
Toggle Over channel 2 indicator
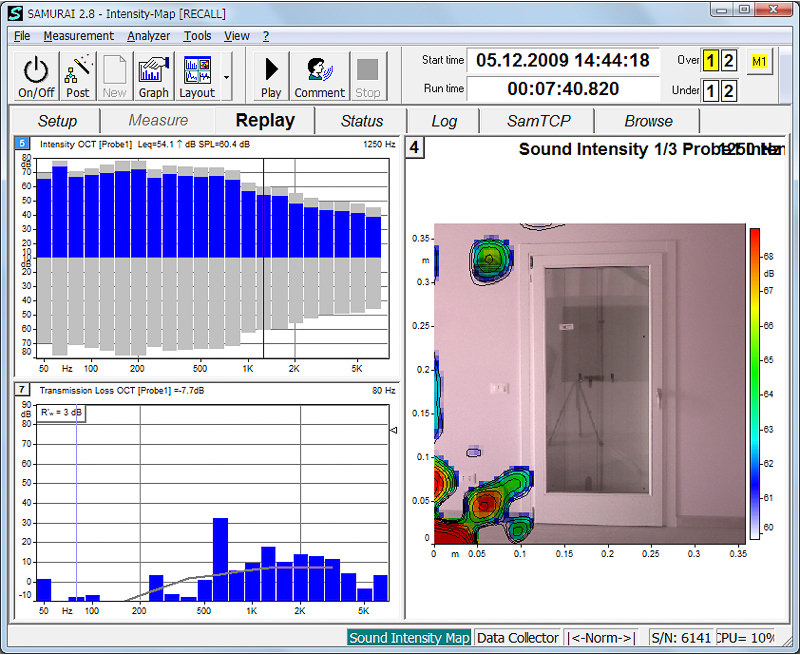[729, 60]
